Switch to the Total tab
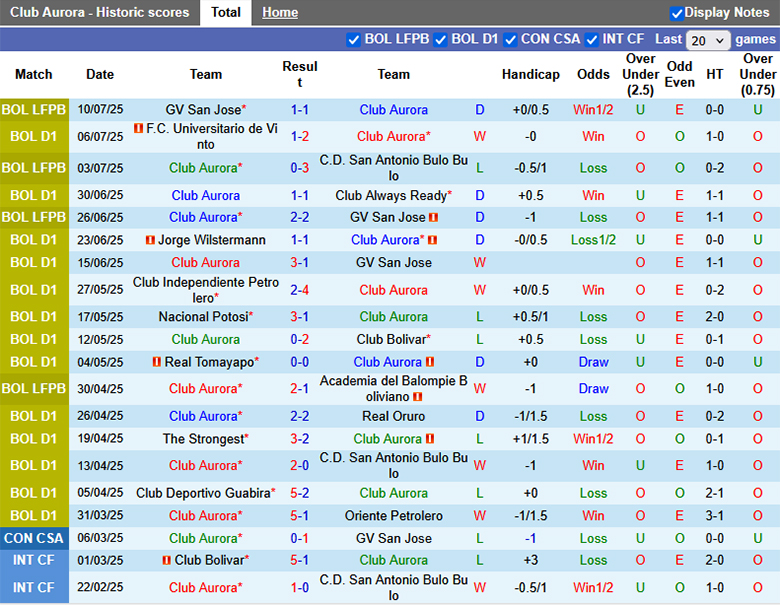Image resolution: width=780 pixels, height=605 pixels. pyautogui.click(x=225, y=12)
